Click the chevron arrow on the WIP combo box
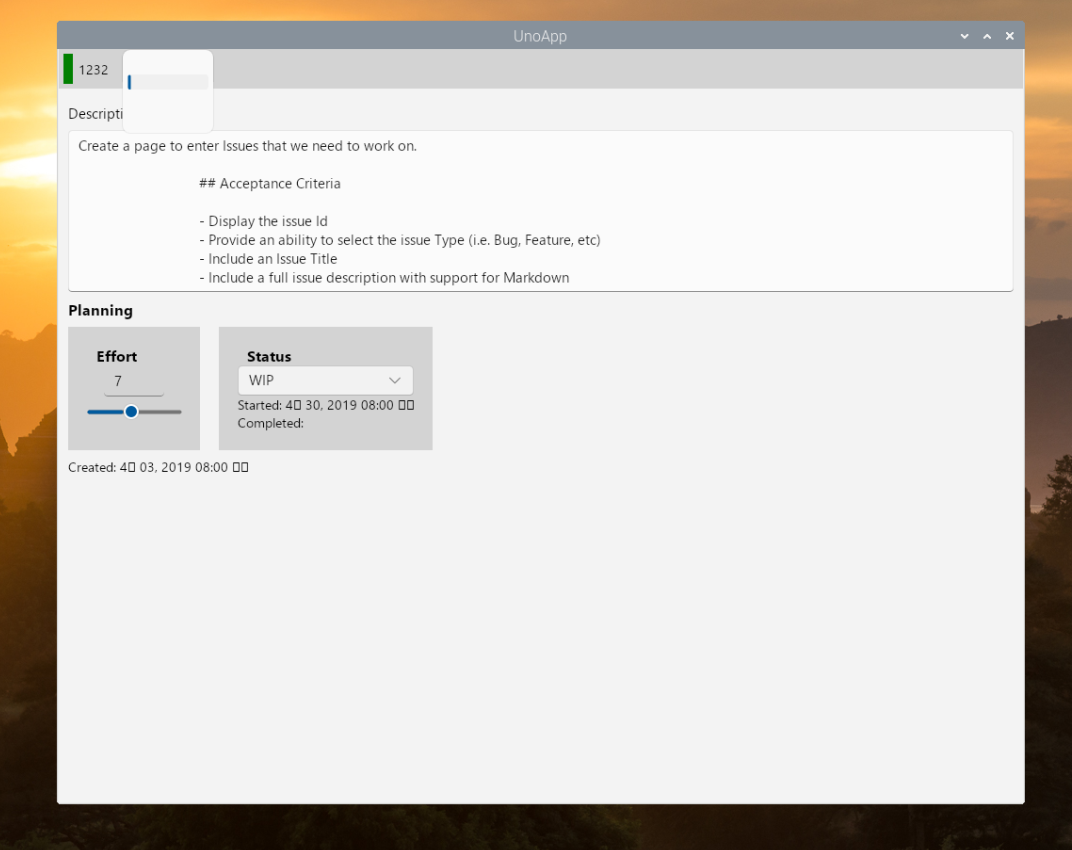The height and width of the screenshot is (850, 1072). (x=395, y=380)
